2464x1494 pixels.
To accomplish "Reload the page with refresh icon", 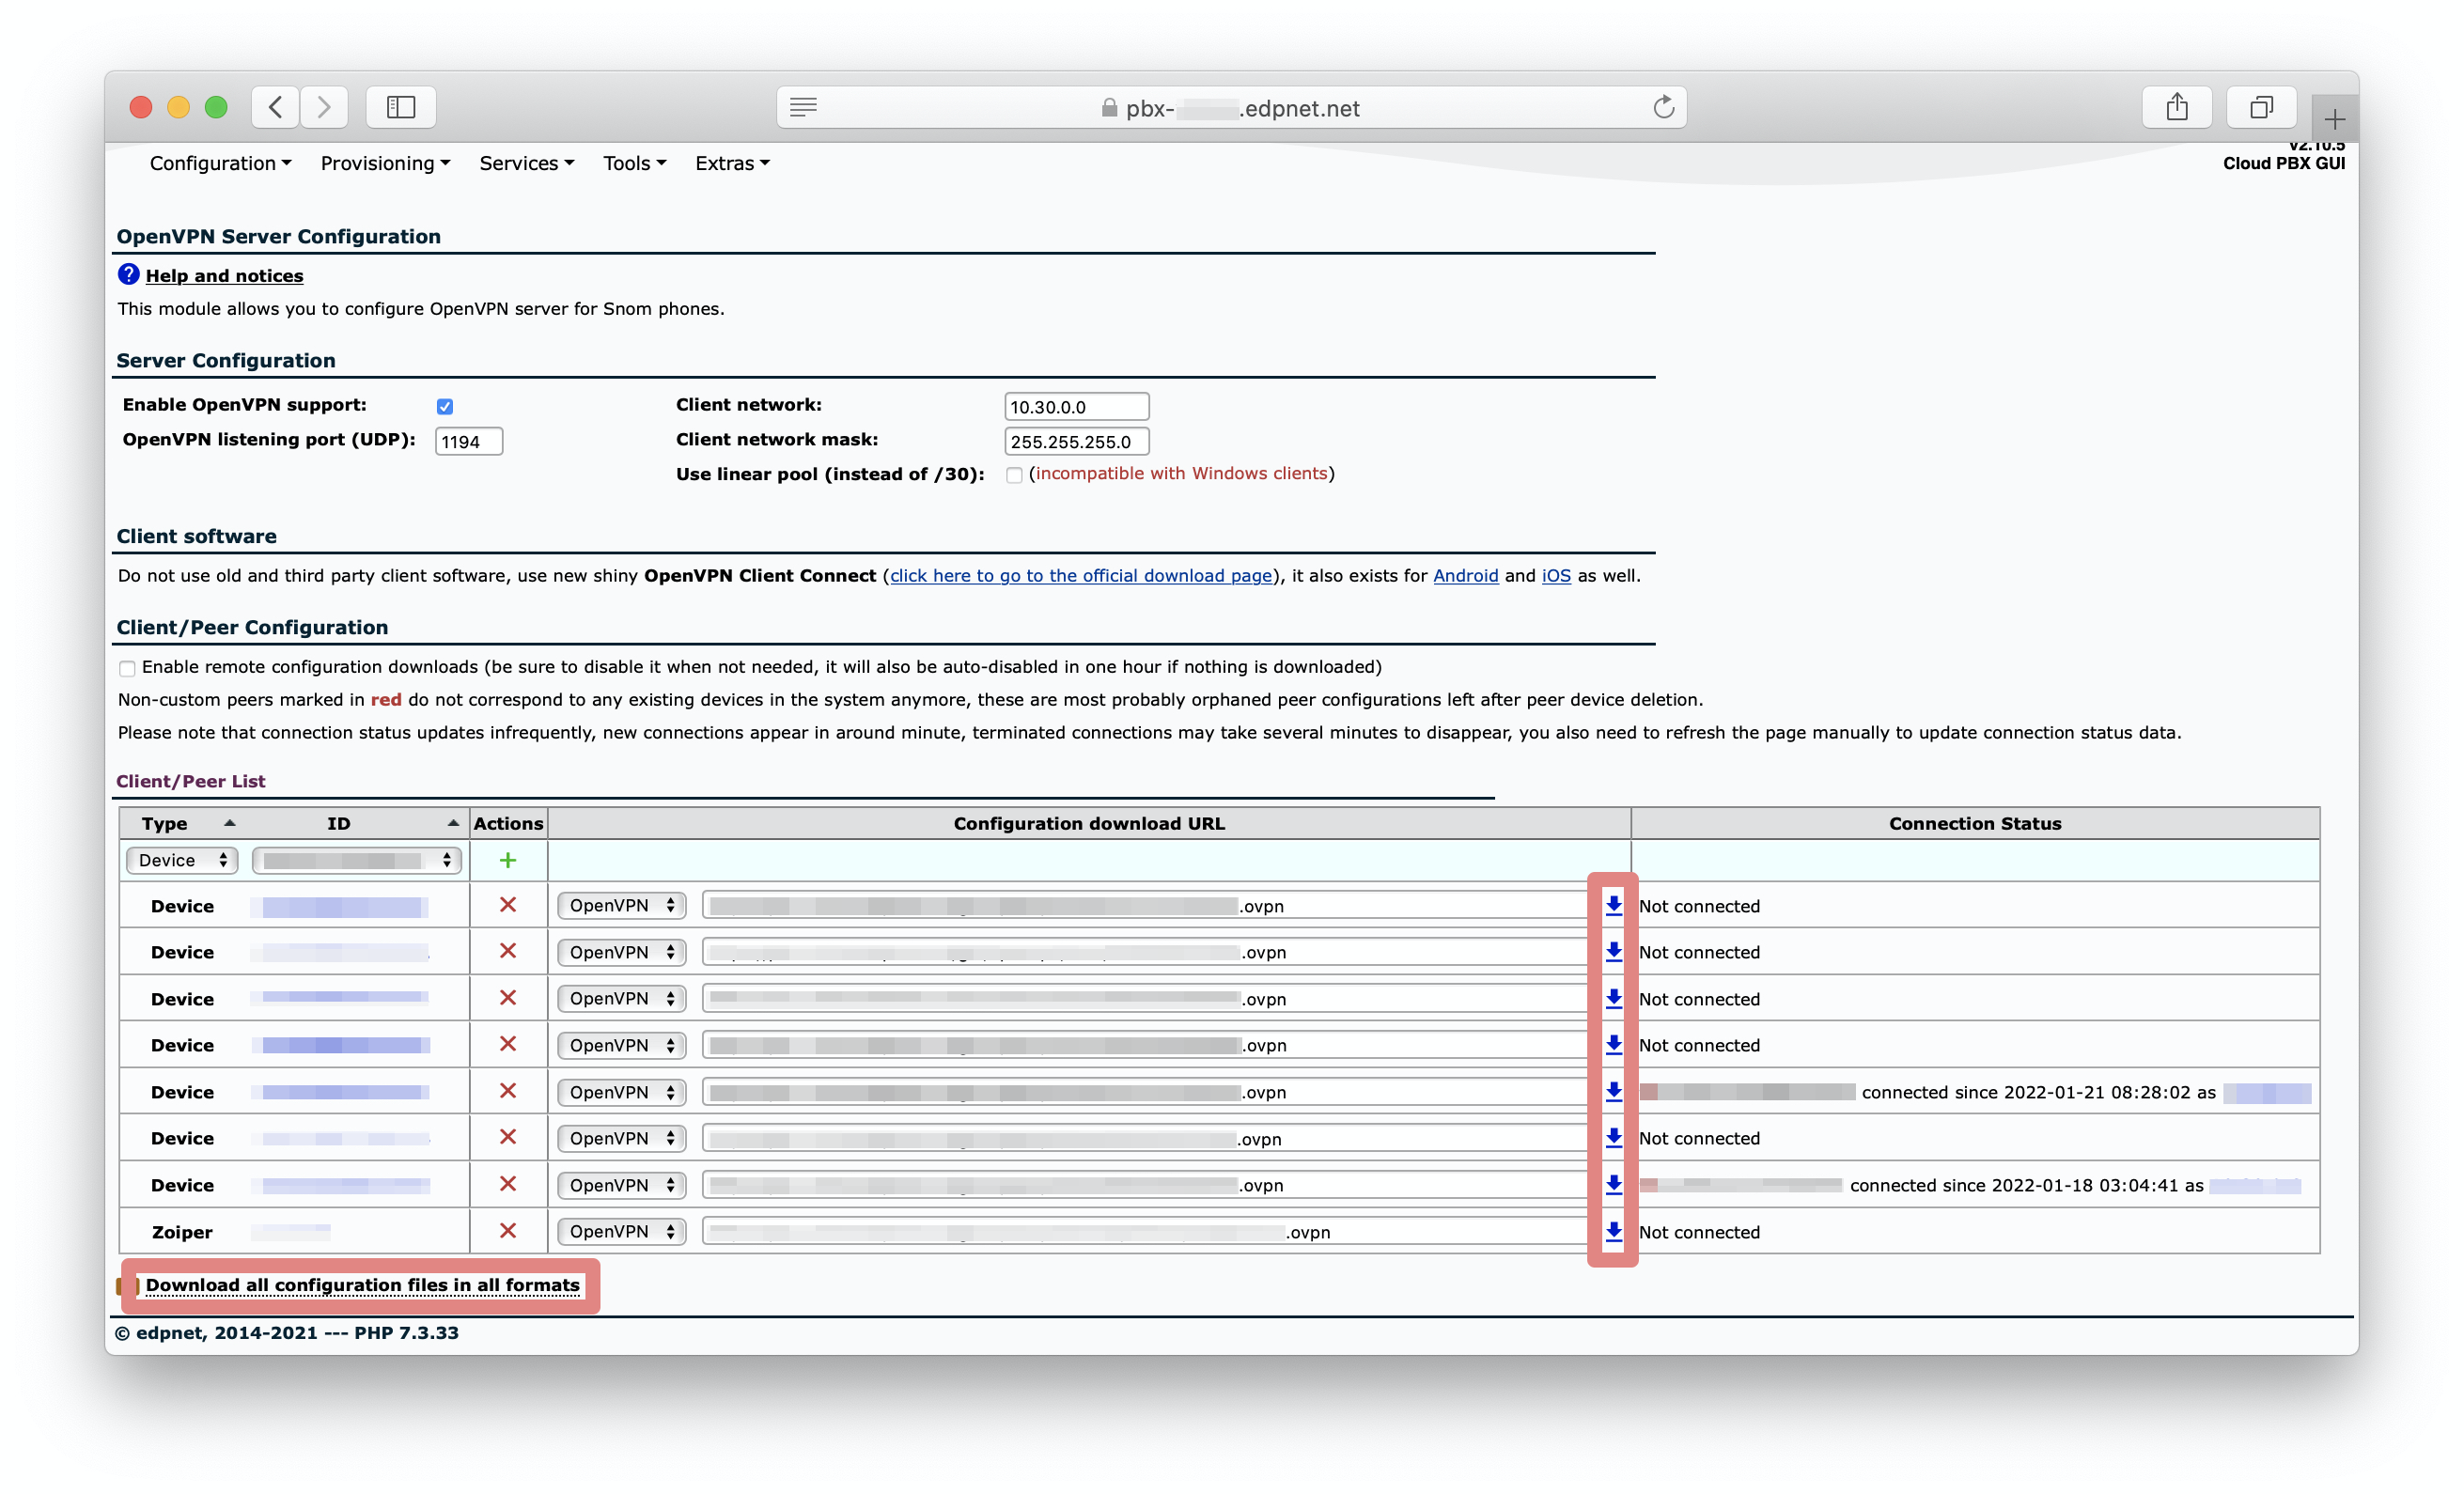I will click(1664, 107).
